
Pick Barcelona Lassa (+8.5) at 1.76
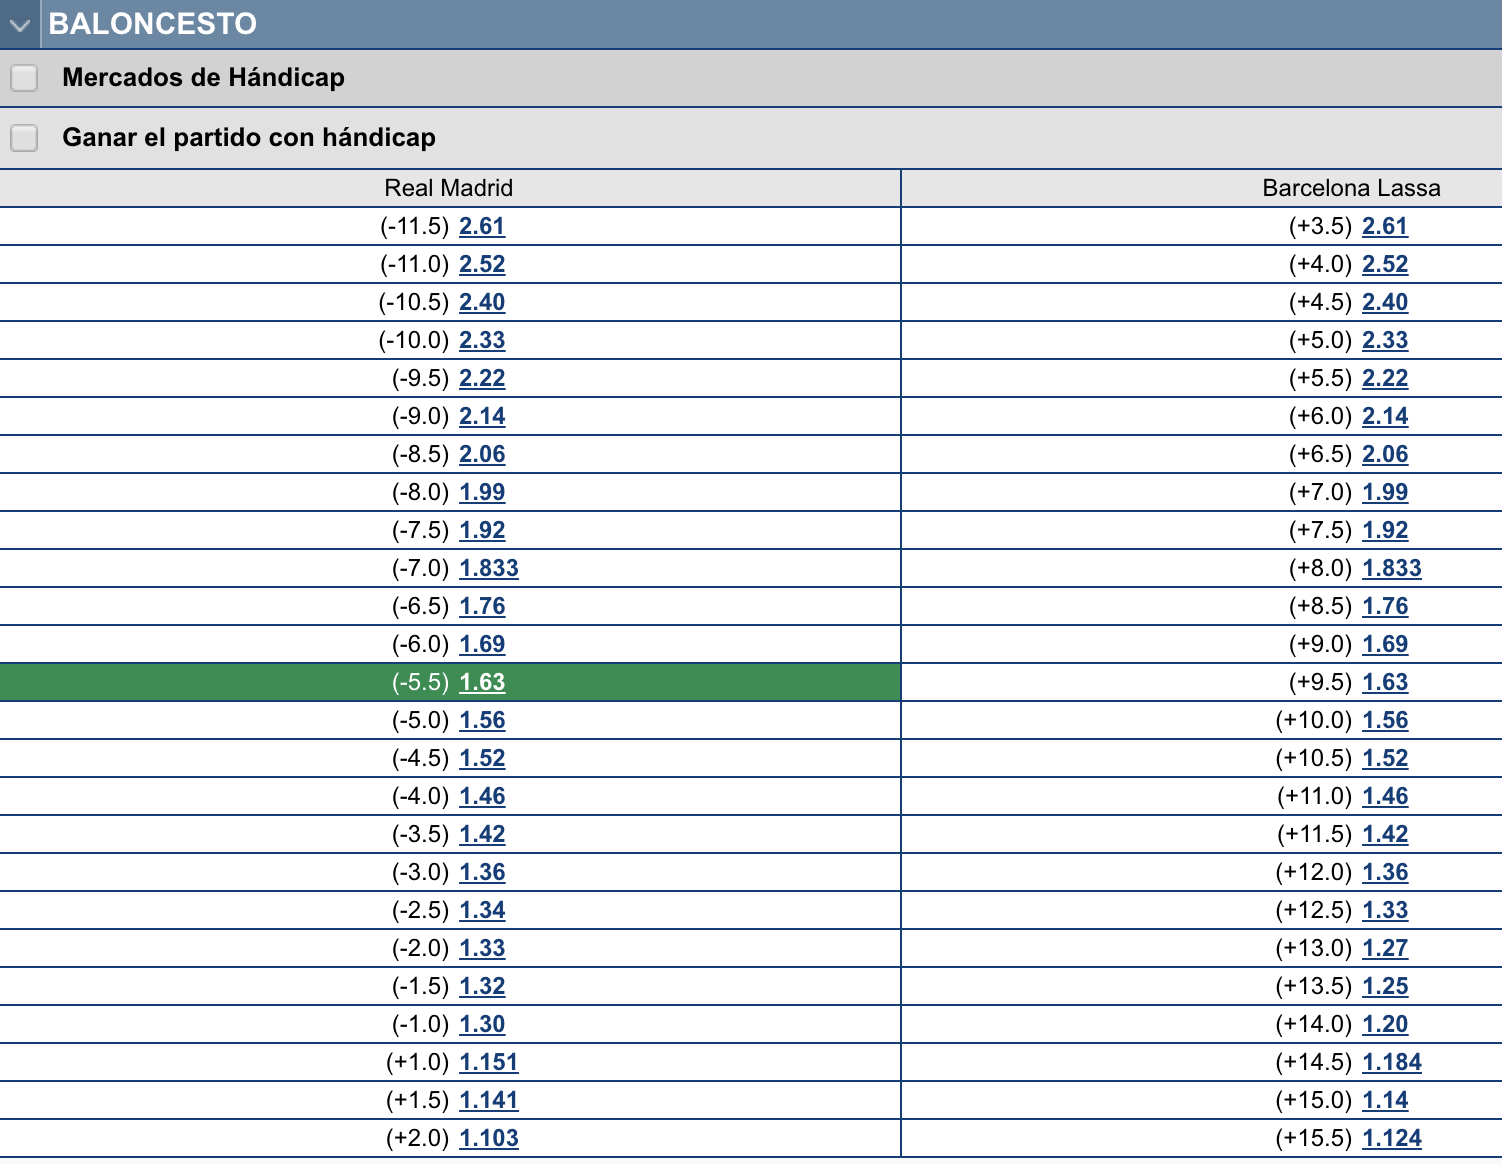coord(1385,606)
